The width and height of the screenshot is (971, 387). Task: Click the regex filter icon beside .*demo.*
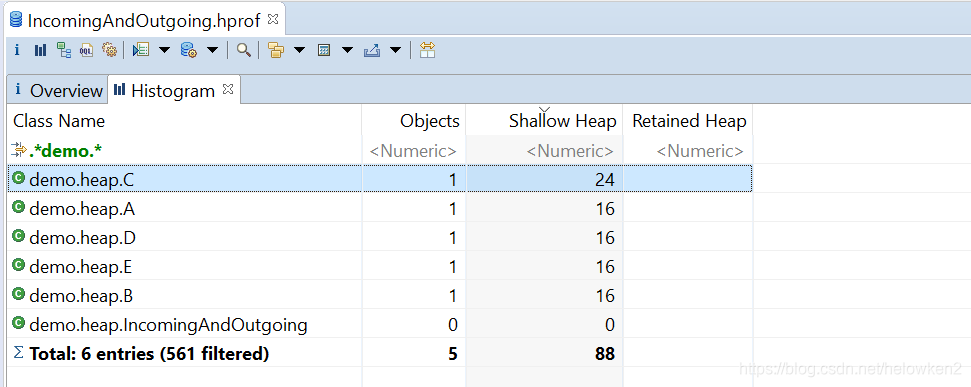tap(19, 149)
